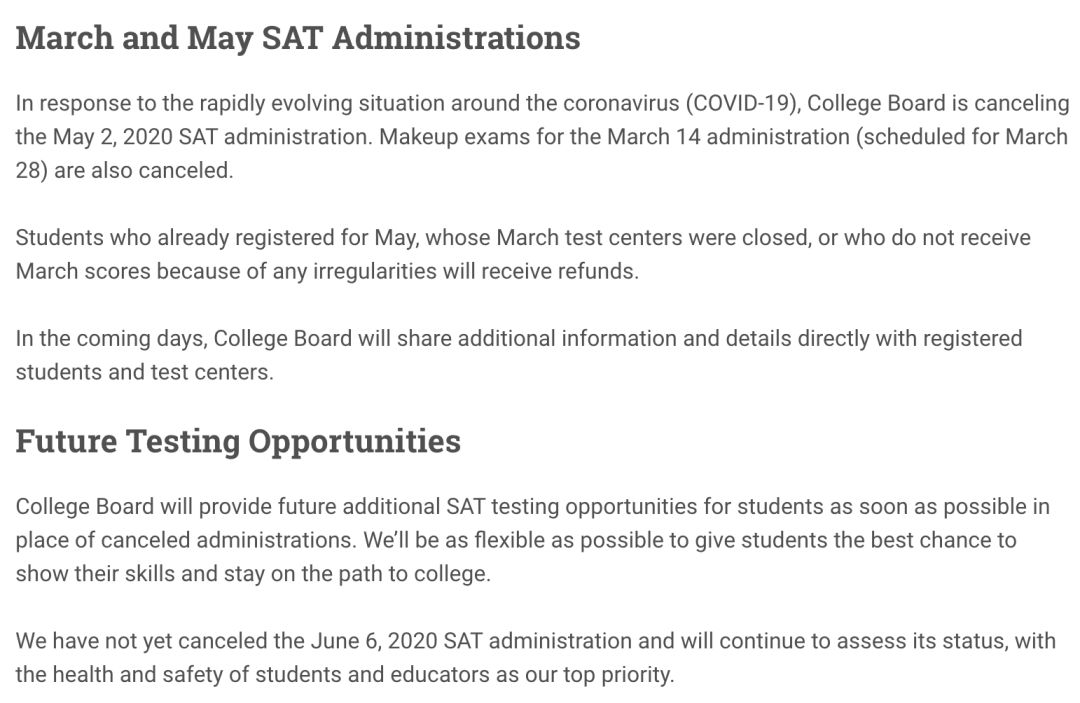Viewport: 1080px width, 703px height.
Task: Click the paragraph starting "College Board will provide"
Action: (x=532, y=540)
